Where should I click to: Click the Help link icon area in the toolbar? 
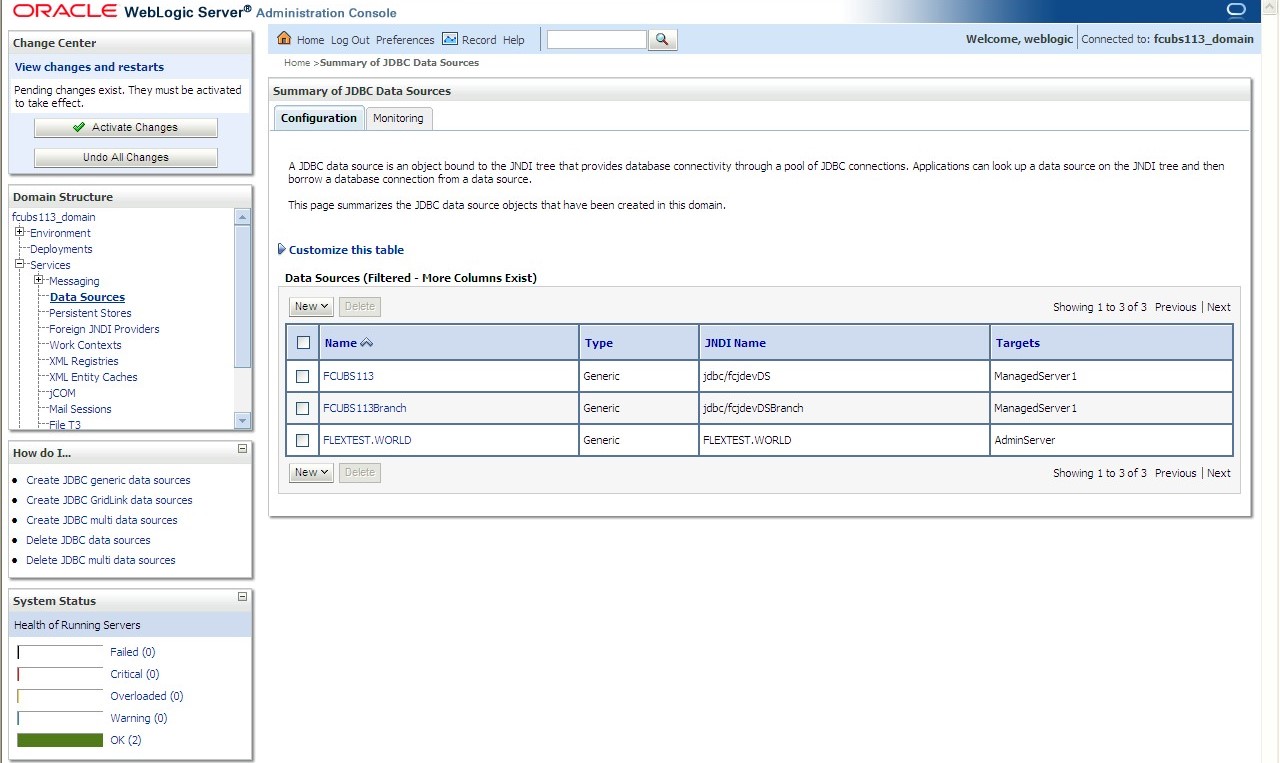click(513, 39)
